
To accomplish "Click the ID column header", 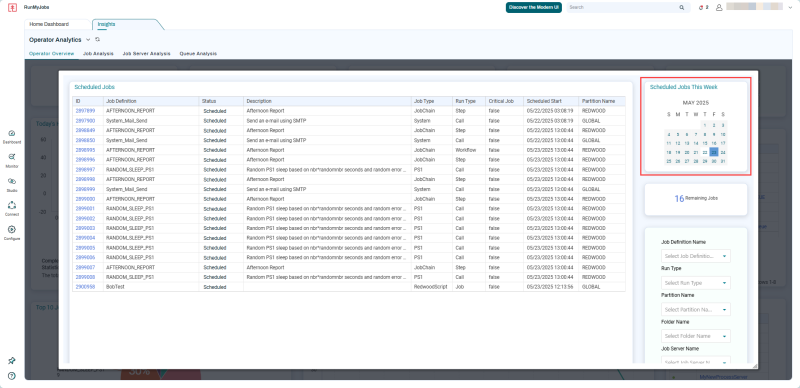I will tap(88, 101).
